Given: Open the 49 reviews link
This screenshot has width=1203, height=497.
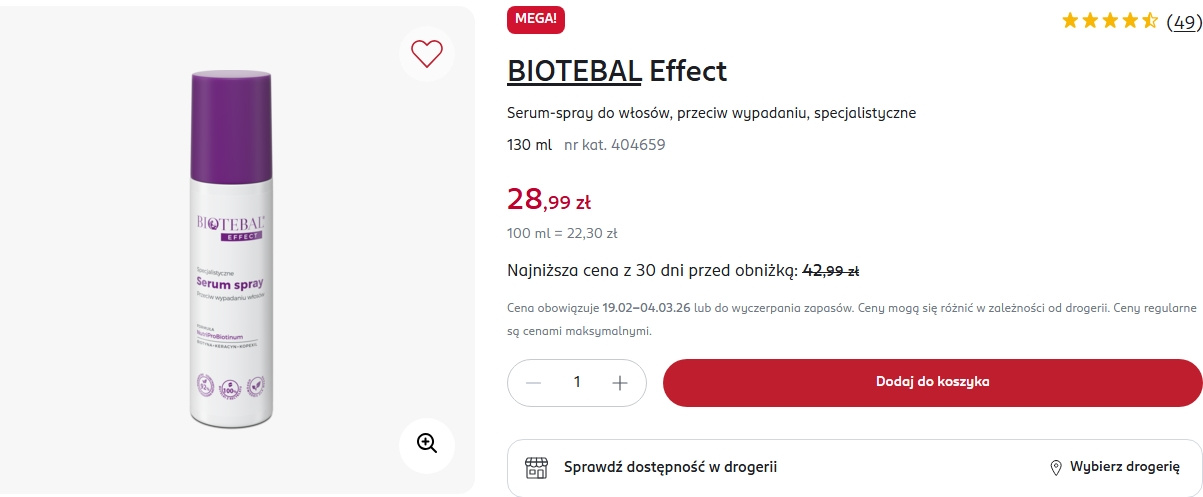Looking at the screenshot, I should click(x=1184, y=21).
